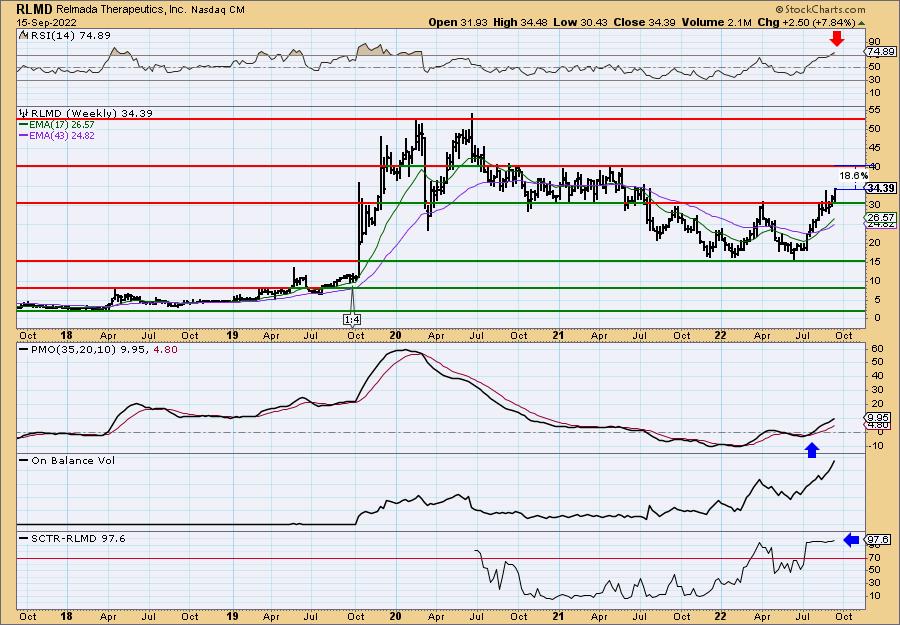Click the Volume 2.1M value
This screenshot has height=625, width=900.
coord(715,22)
